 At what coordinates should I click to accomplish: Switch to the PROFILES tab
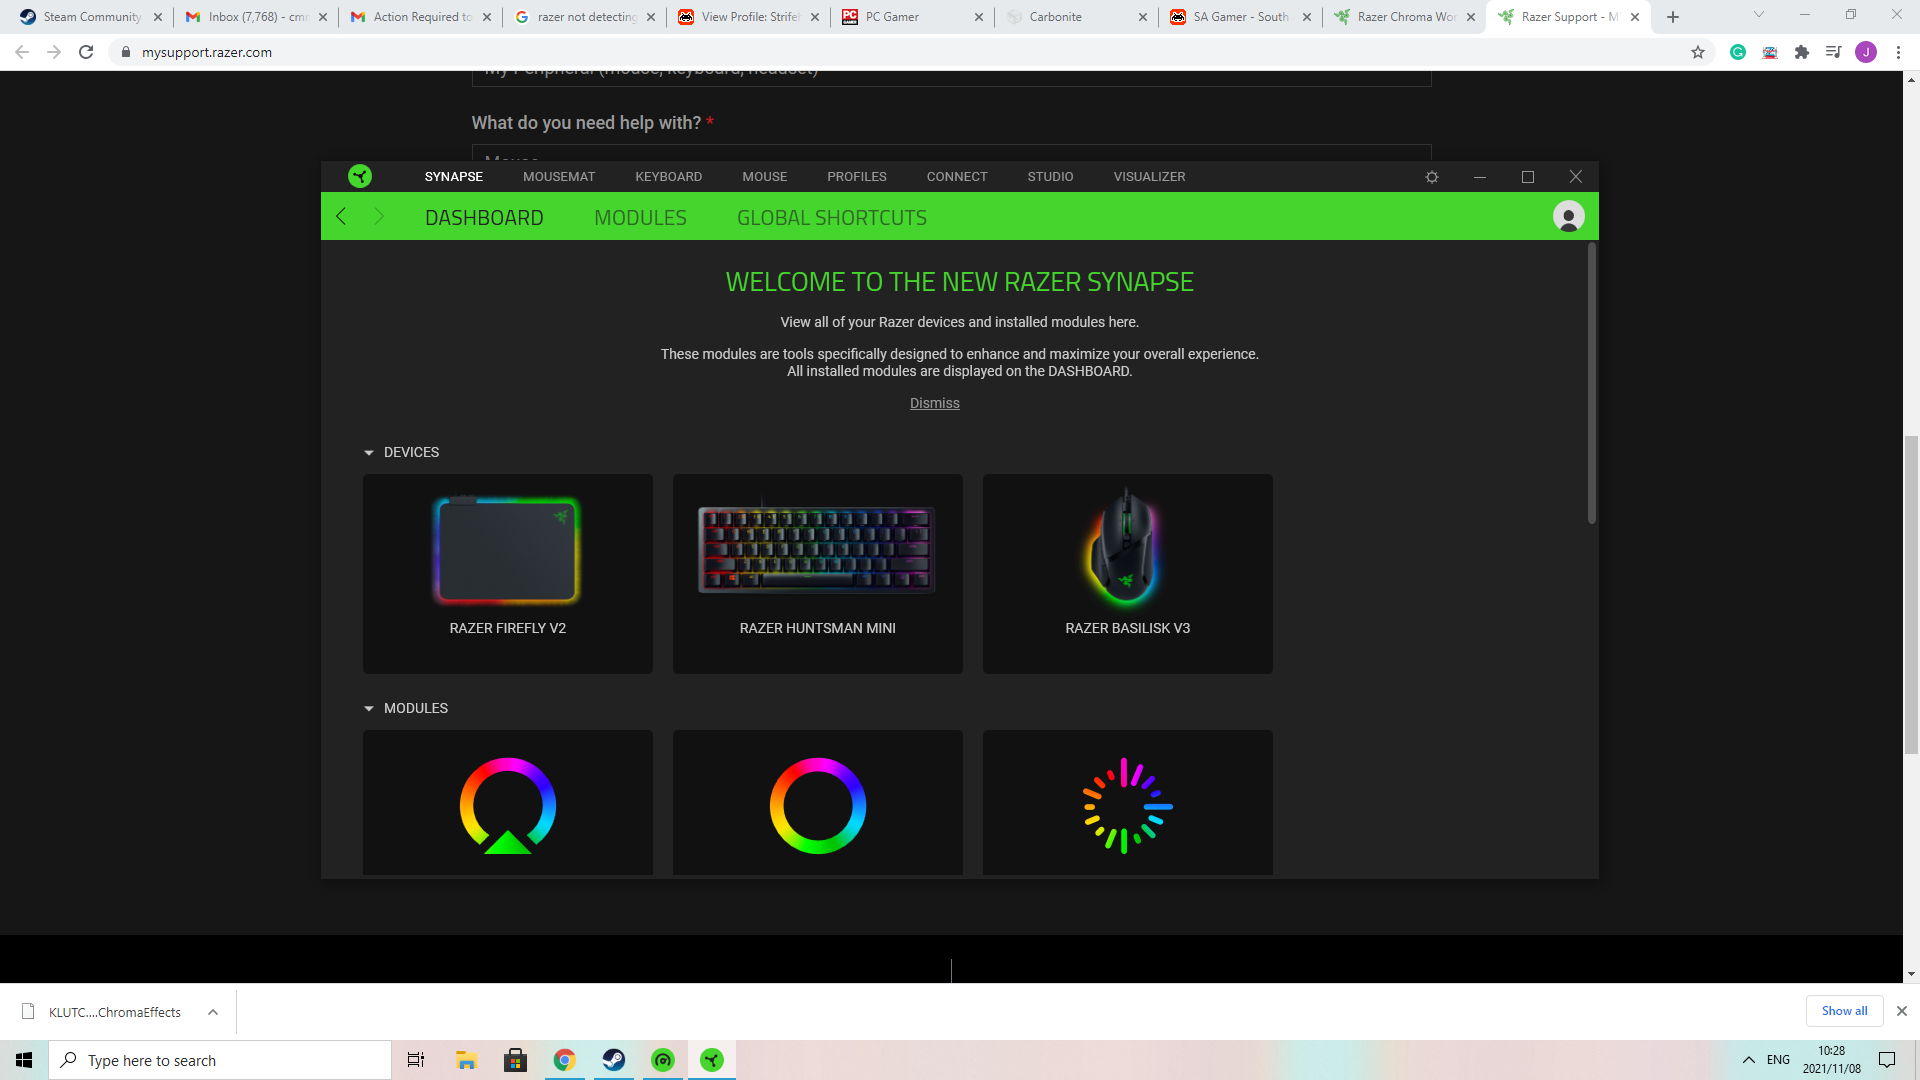point(857,177)
